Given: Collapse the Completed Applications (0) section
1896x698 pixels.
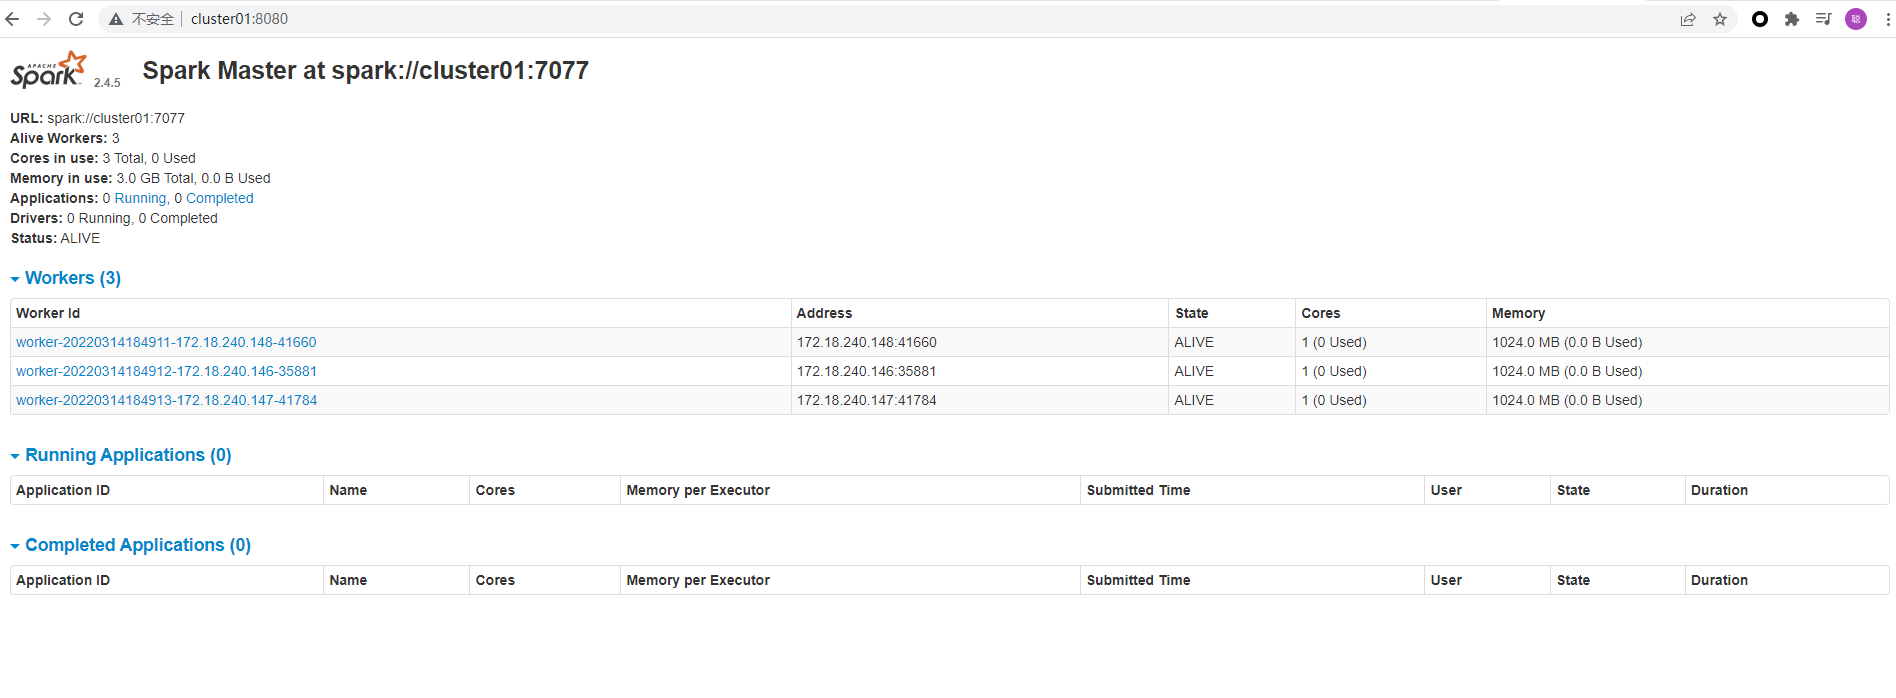Looking at the screenshot, I should (x=130, y=545).
